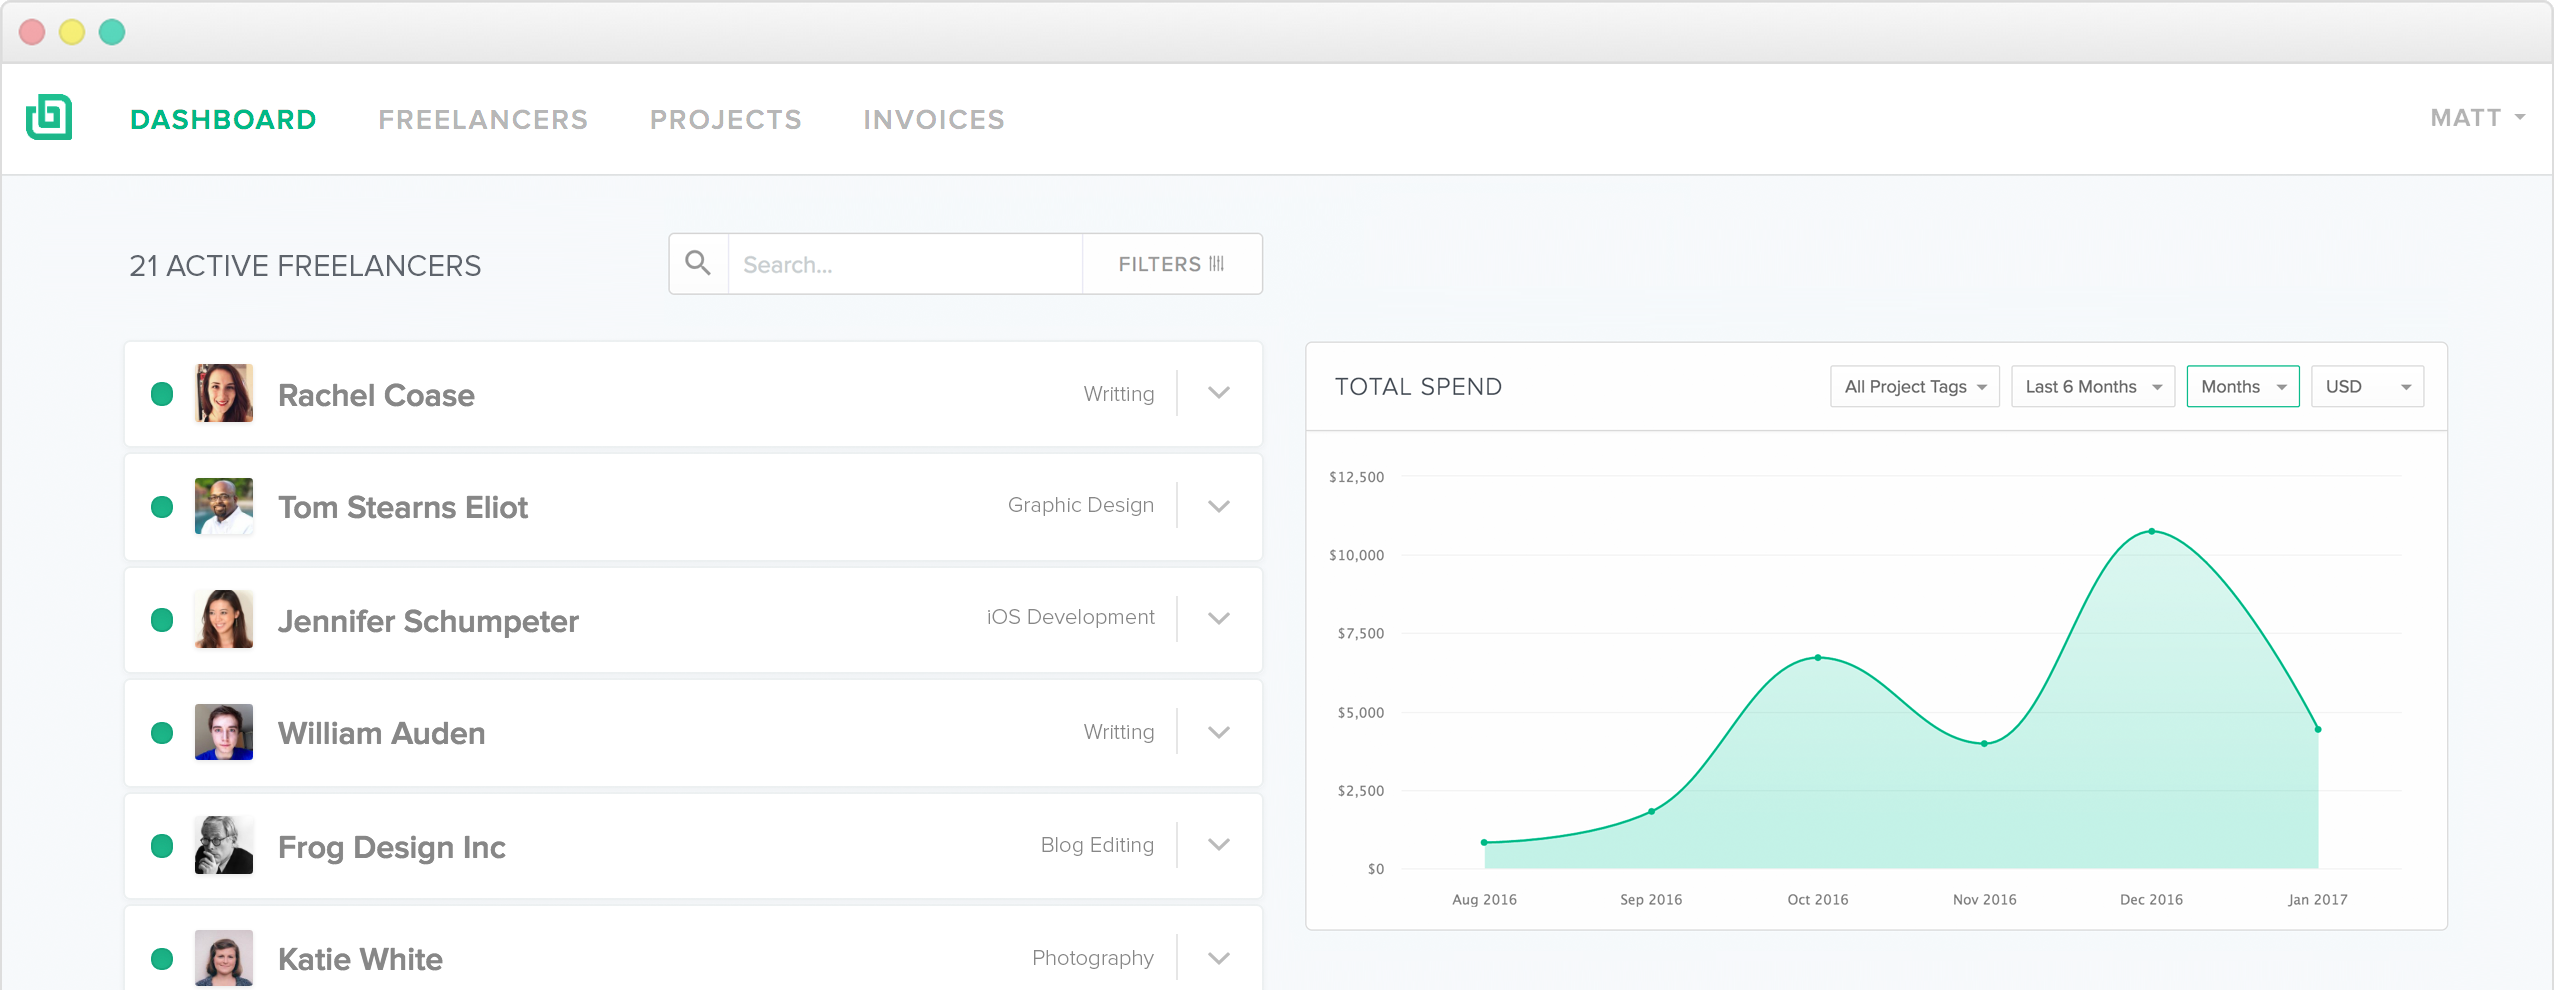The width and height of the screenshot is (2554, 990).
Task: Click the Dec 2016 peak chart point
Action: click(x=2152, y=531)
